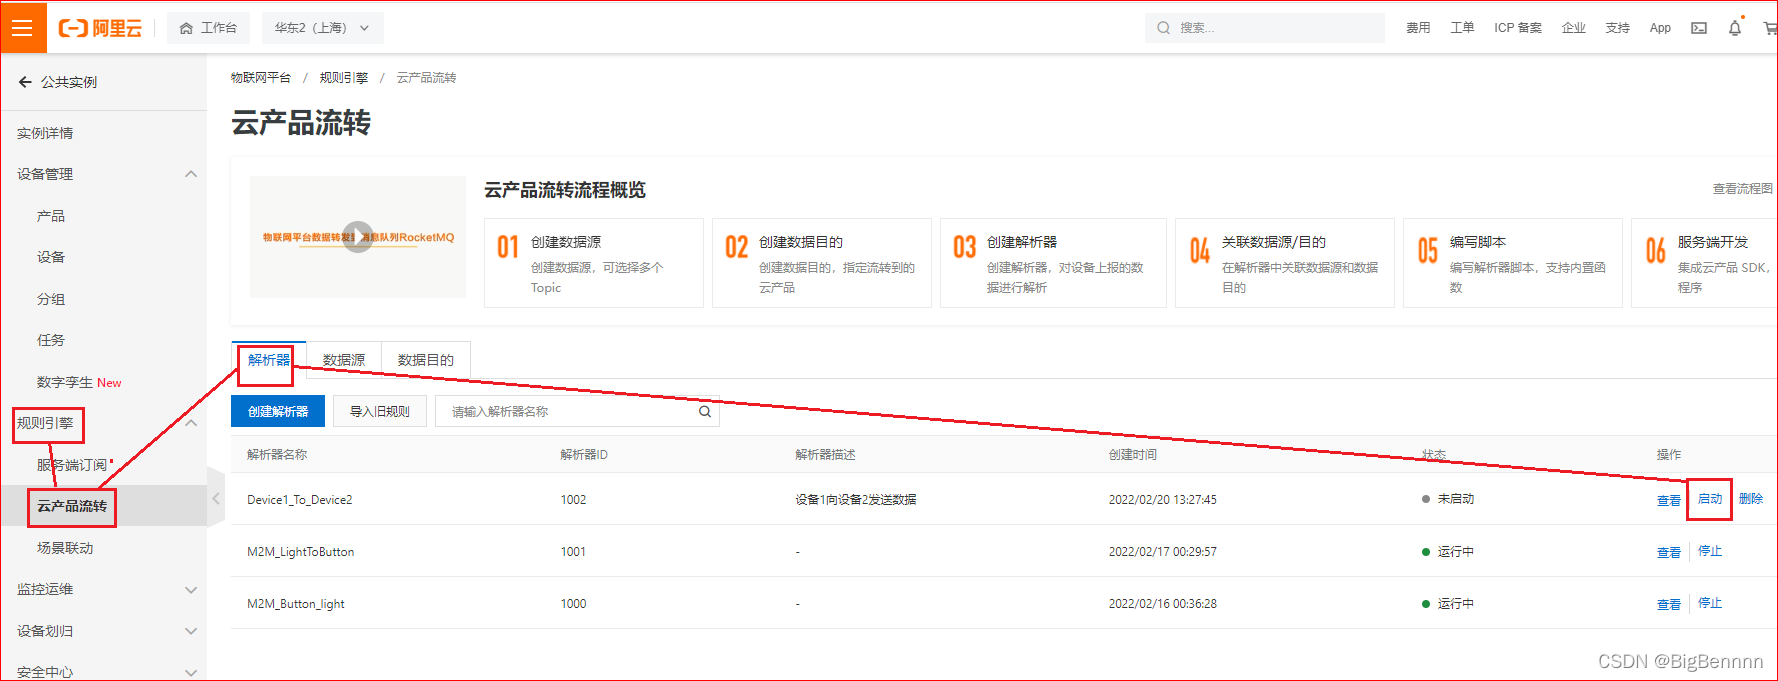
Task: View the M2M_Button_light parser
Action: (1668, 604)
